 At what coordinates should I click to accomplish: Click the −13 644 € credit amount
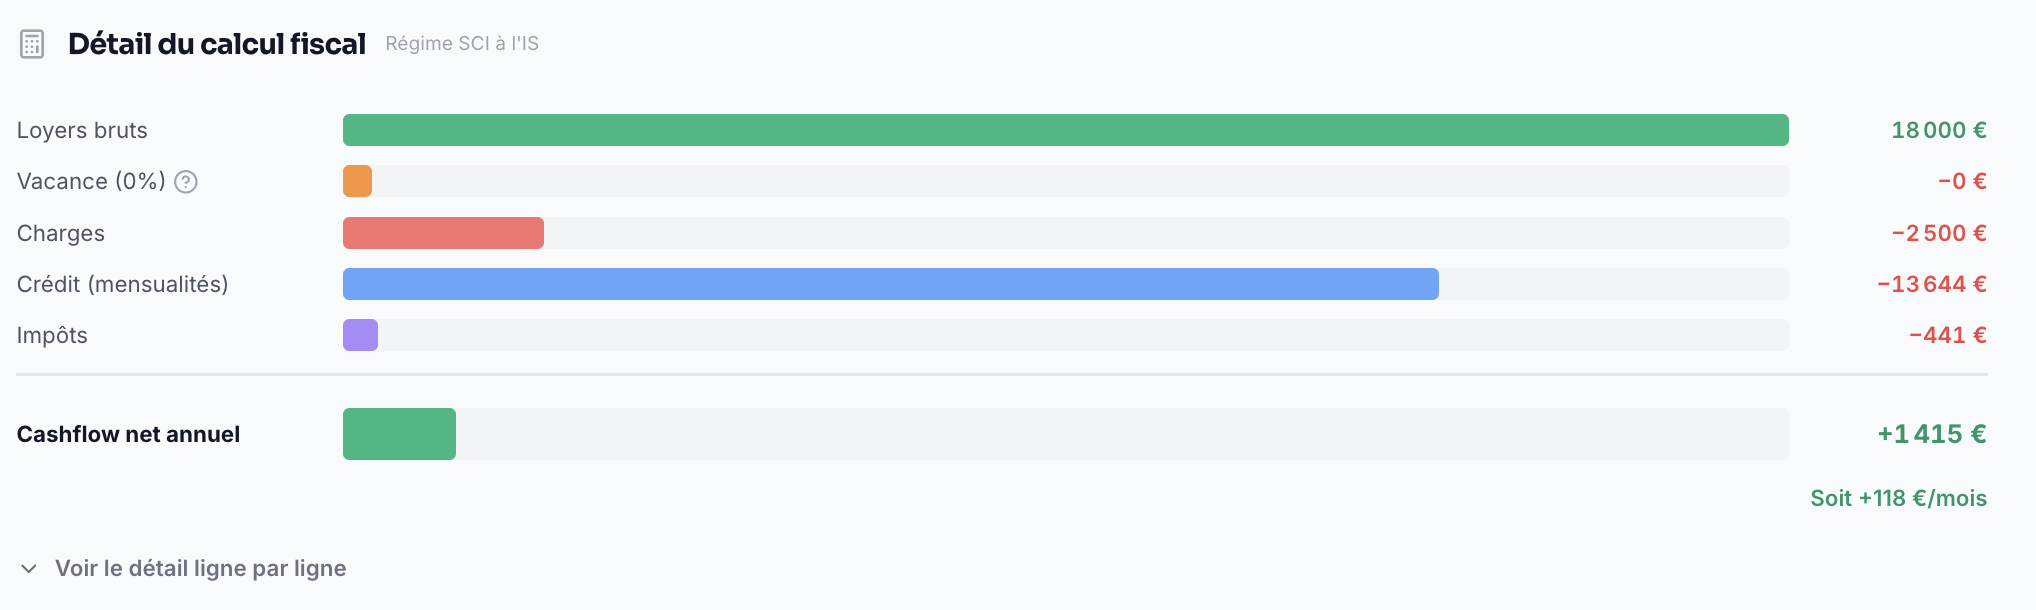pos(1931,284)
